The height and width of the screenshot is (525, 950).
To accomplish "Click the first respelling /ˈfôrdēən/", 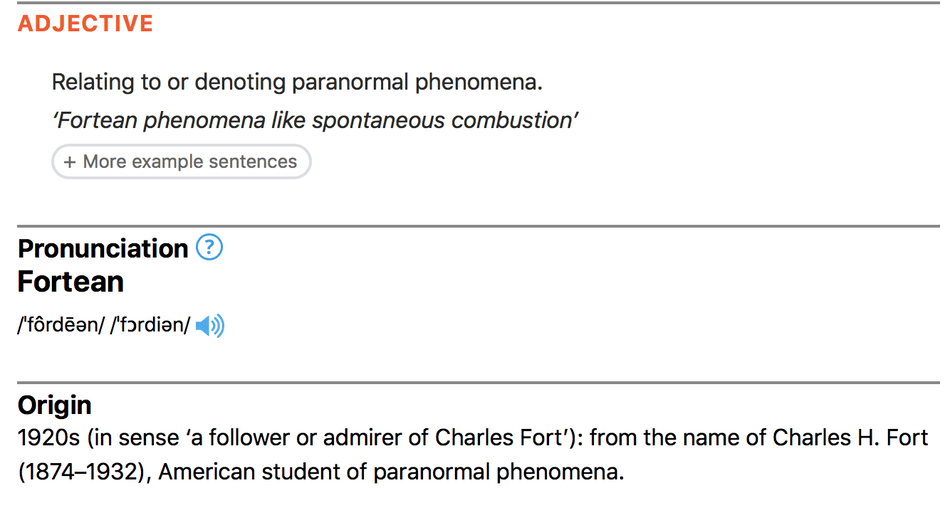I will point(61,325).
